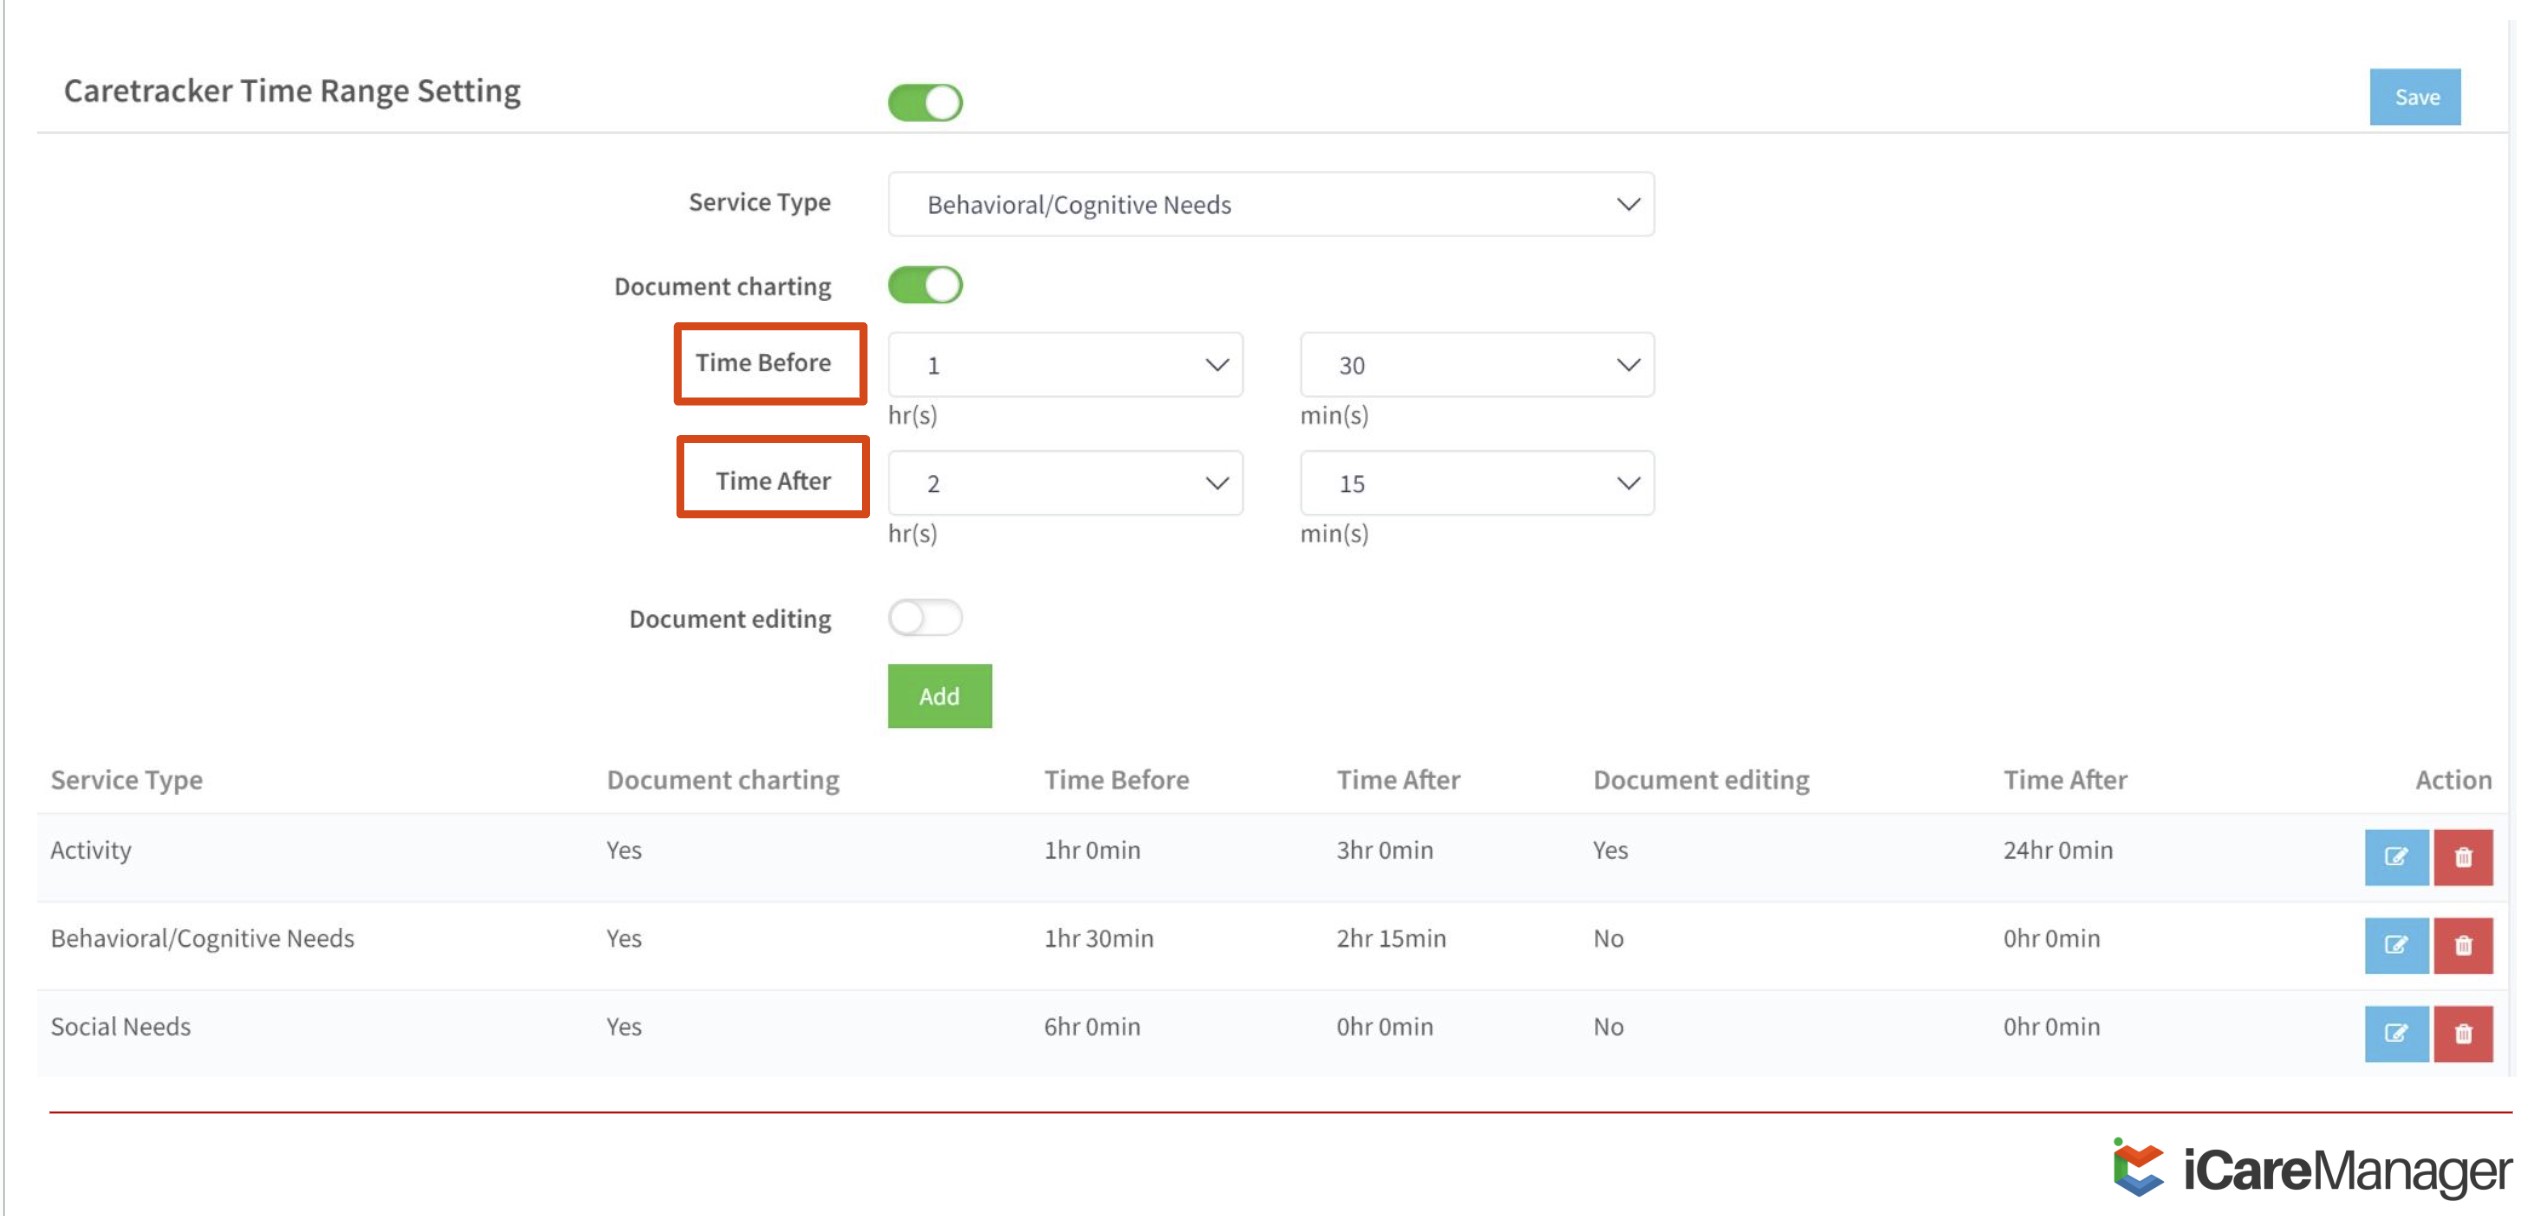The image size is (2529, 1216).
Task: Enable the Document editing switch
Action: point(925,618)
